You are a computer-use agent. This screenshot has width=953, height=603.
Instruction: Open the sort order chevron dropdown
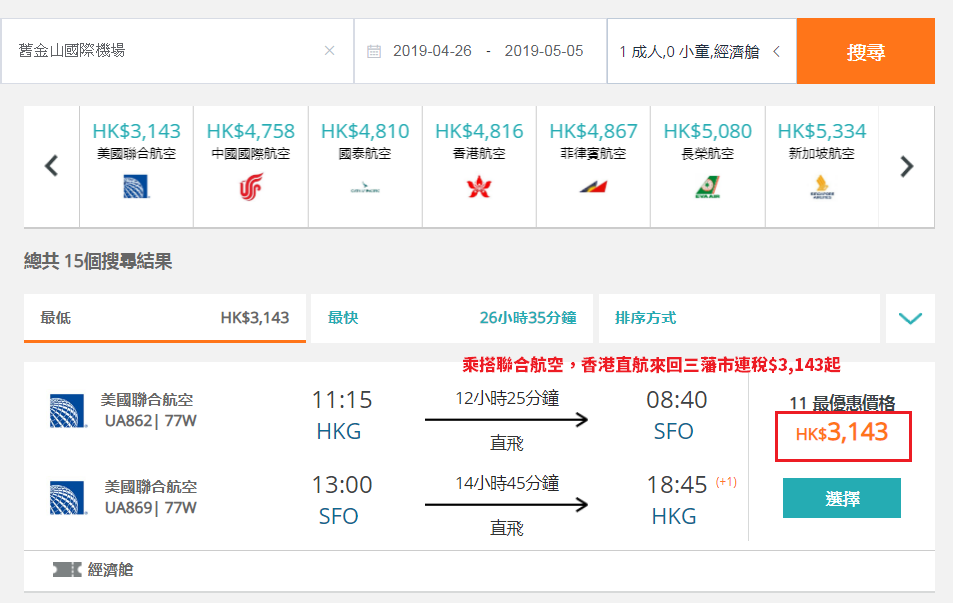click(x=910, y=319)
